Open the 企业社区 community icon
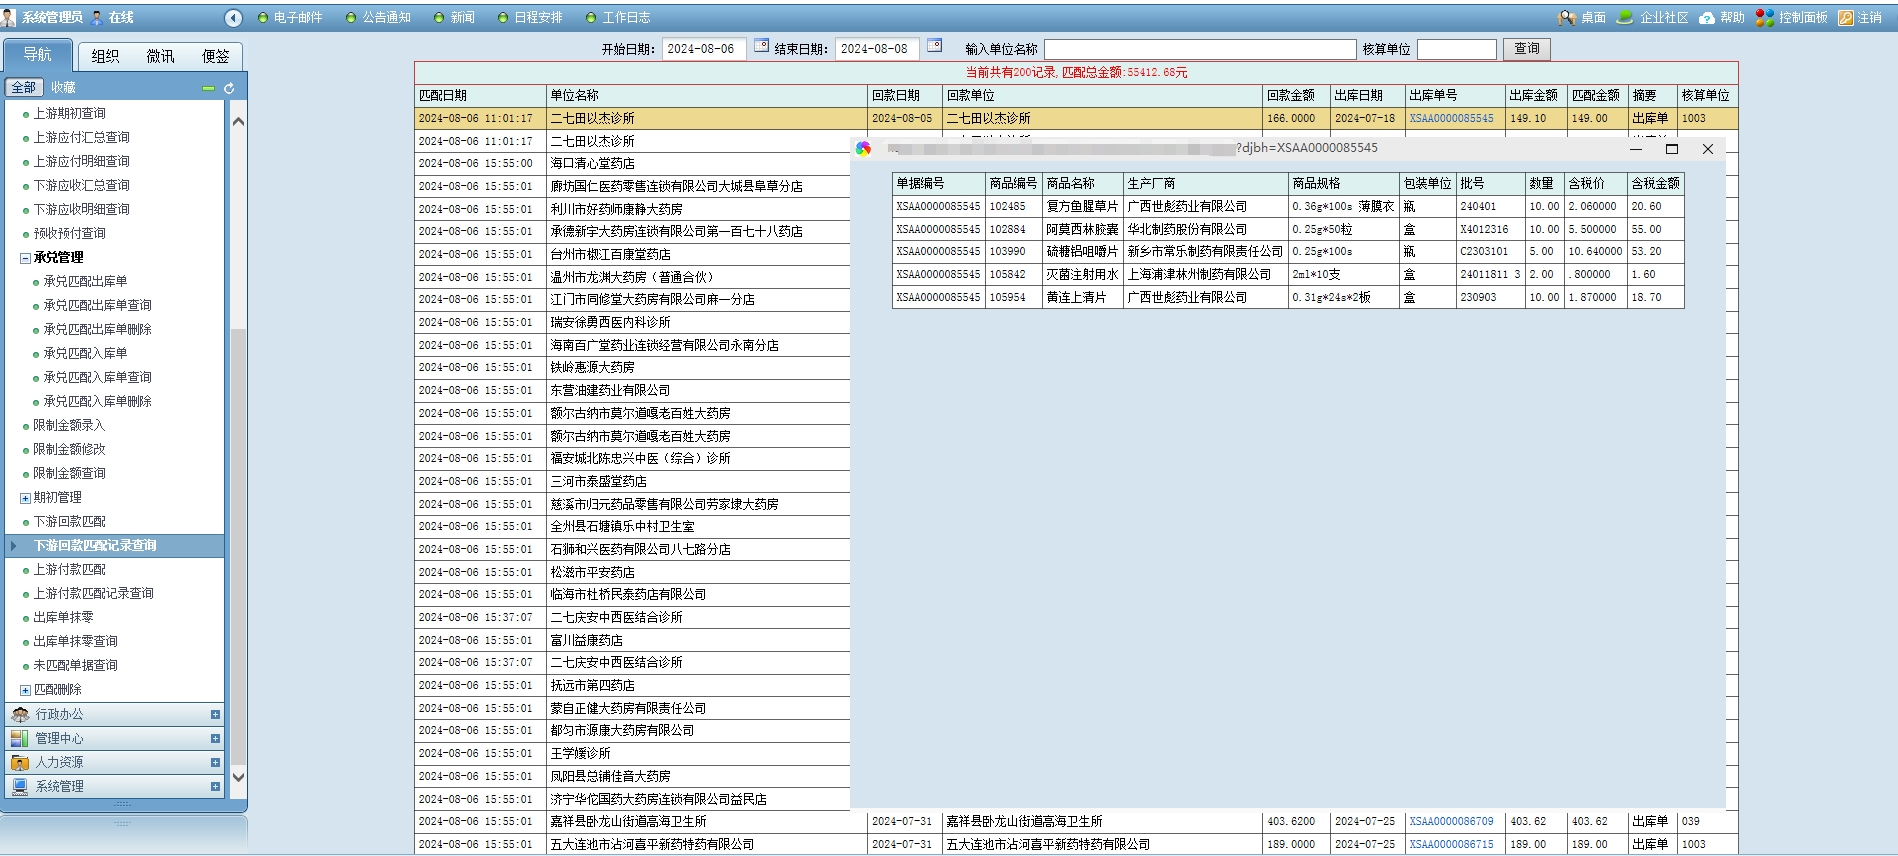 [1625, 17]
